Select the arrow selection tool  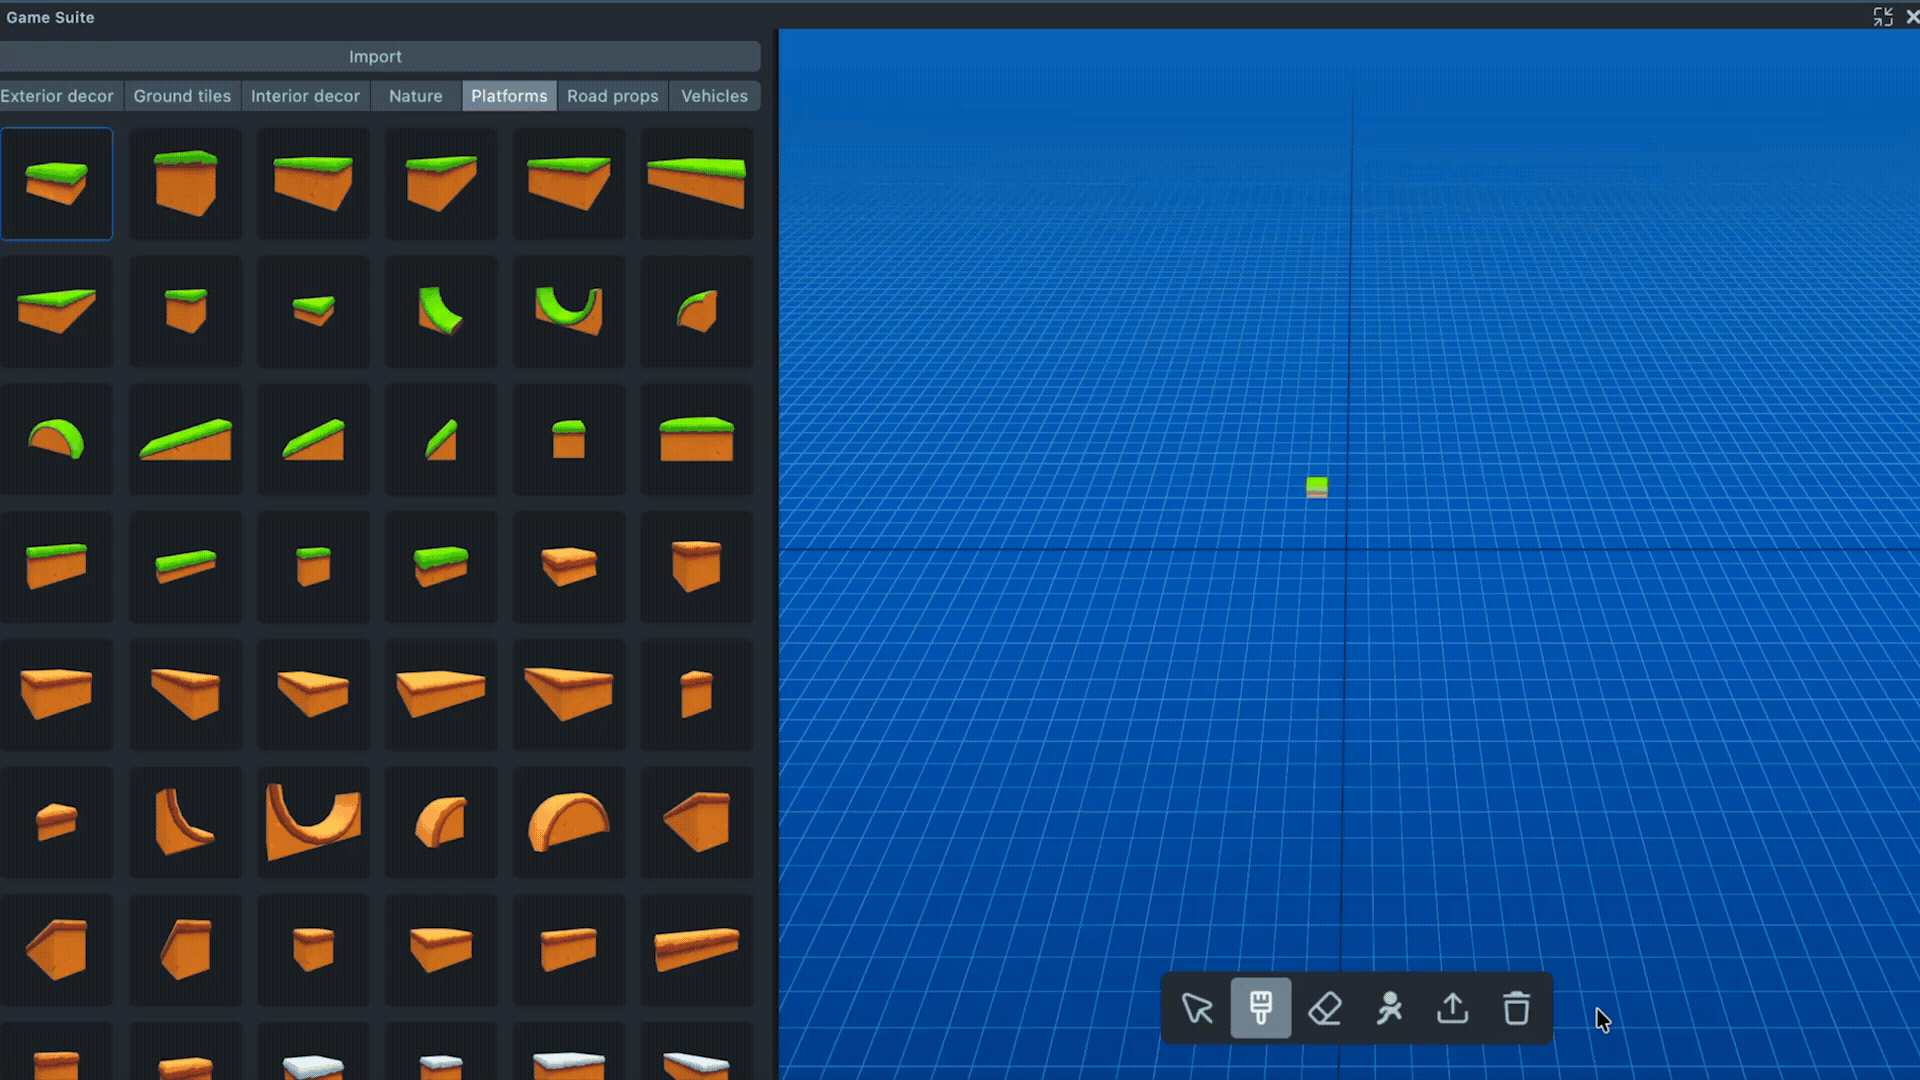click(1197, 1008)
